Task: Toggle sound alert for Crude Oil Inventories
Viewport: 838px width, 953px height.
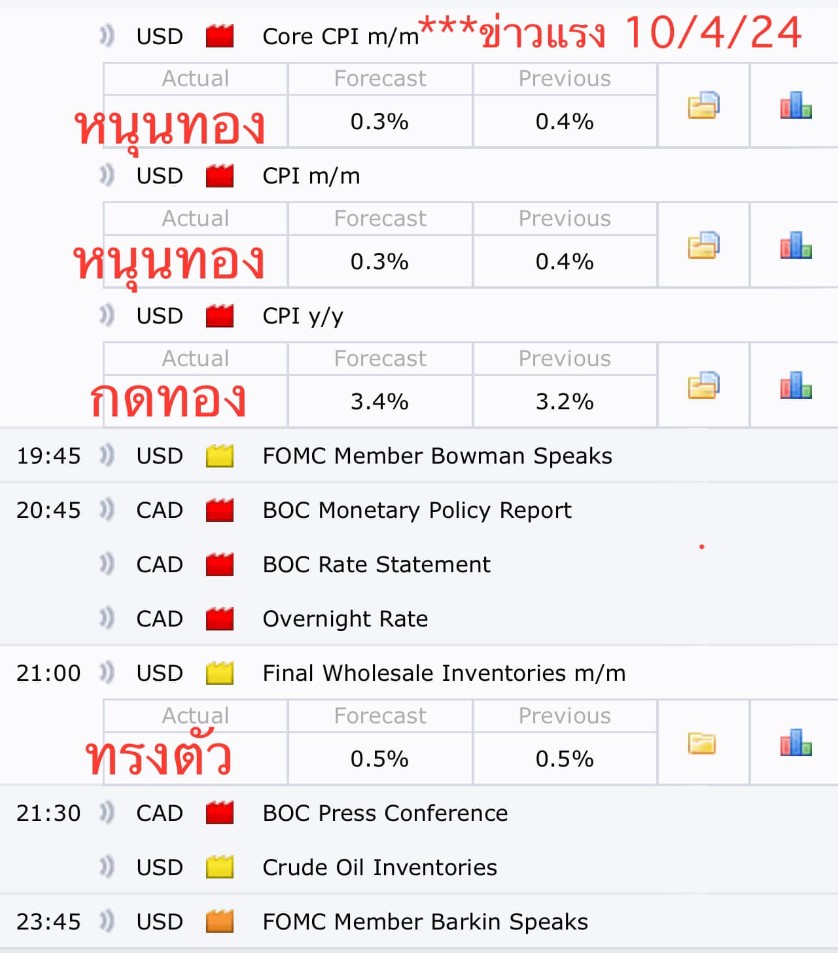Action: tap(107, 867)
